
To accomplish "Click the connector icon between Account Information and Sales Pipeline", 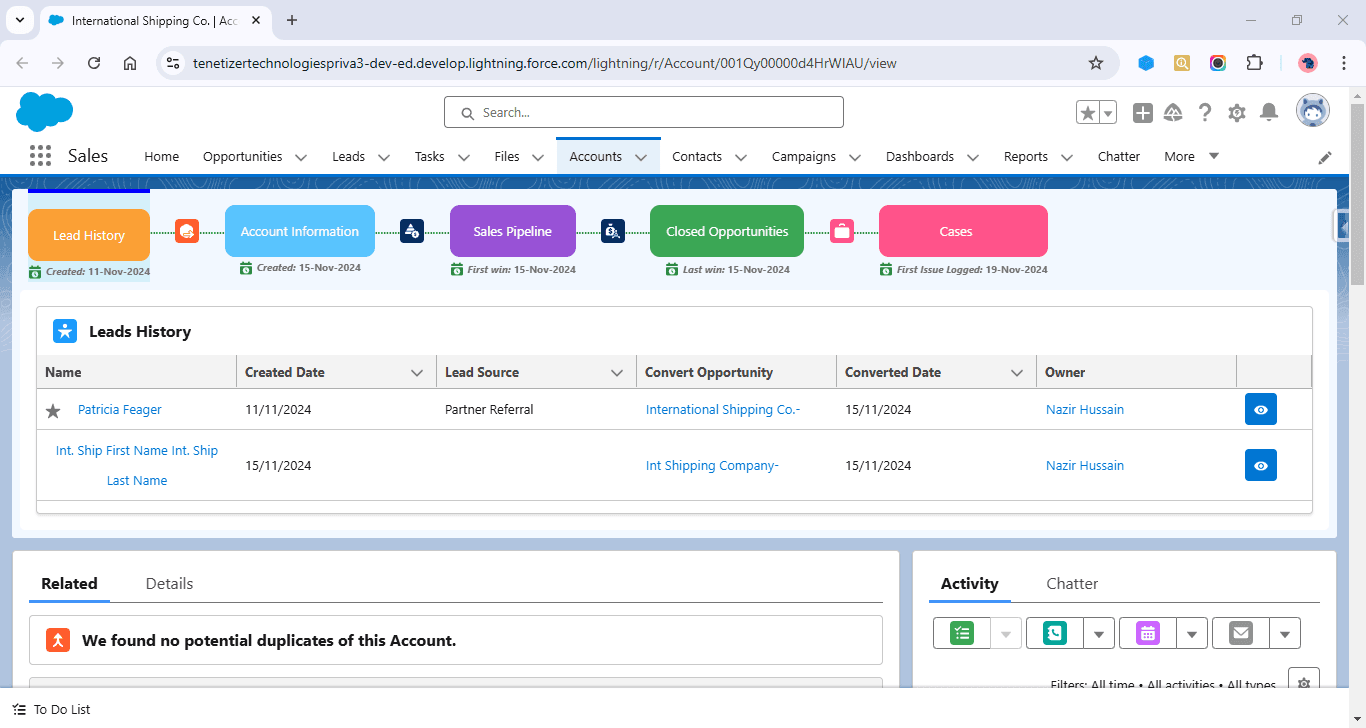I will (x=412, y=231).
